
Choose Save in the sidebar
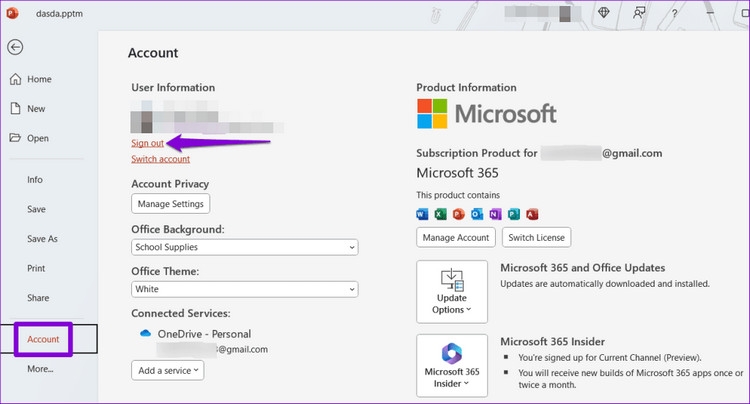click(x=36, y=209)
